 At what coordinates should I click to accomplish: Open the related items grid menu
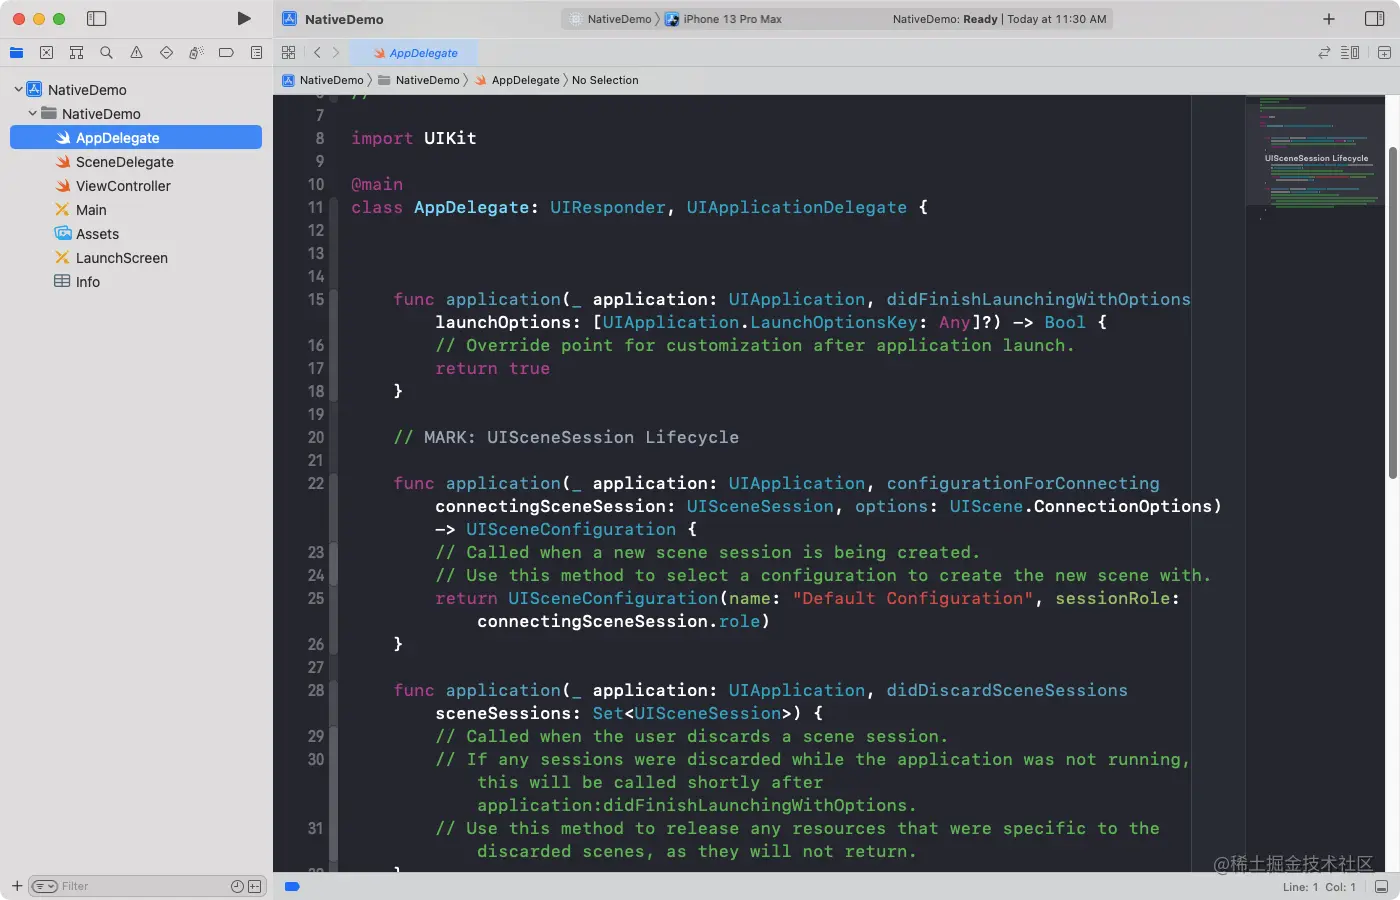click(x=289, y=52)
